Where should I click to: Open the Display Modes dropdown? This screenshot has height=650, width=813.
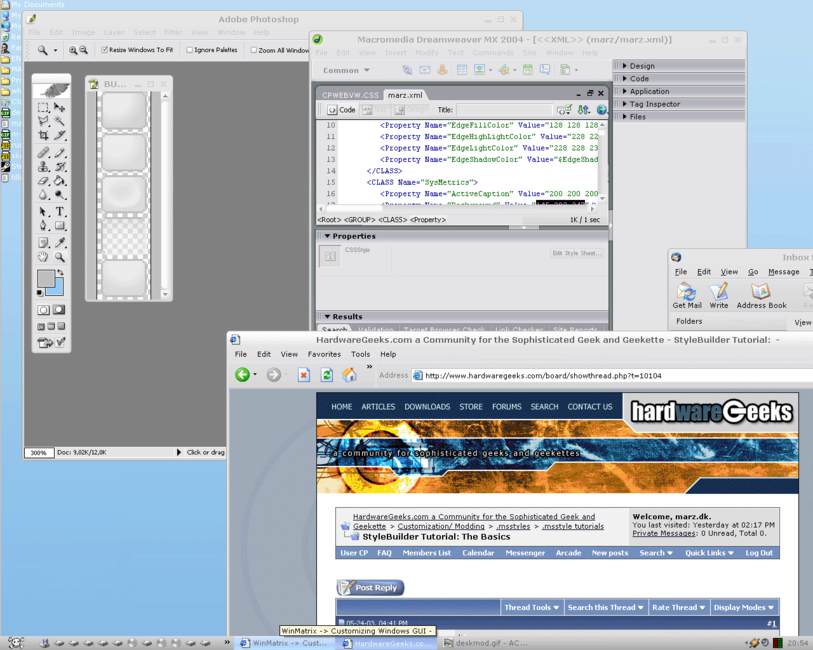coord(744,607)
